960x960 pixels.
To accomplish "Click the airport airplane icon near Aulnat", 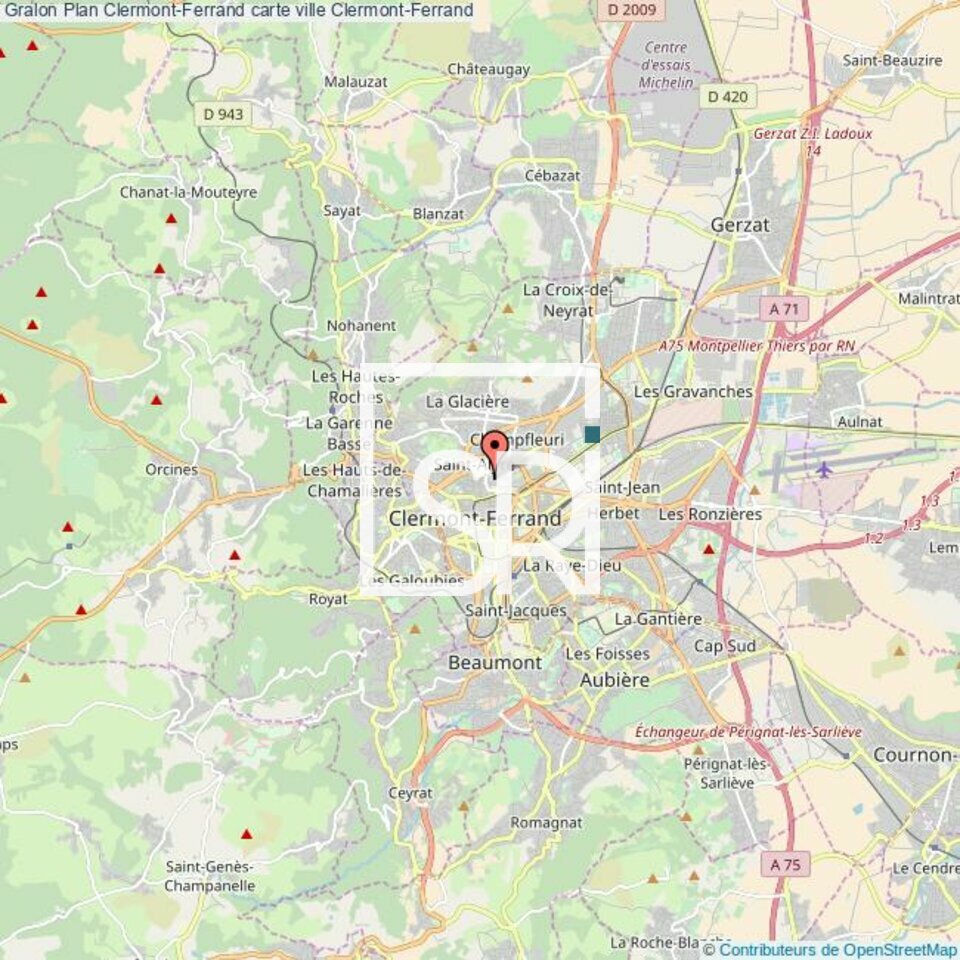I will click(824, 468).
